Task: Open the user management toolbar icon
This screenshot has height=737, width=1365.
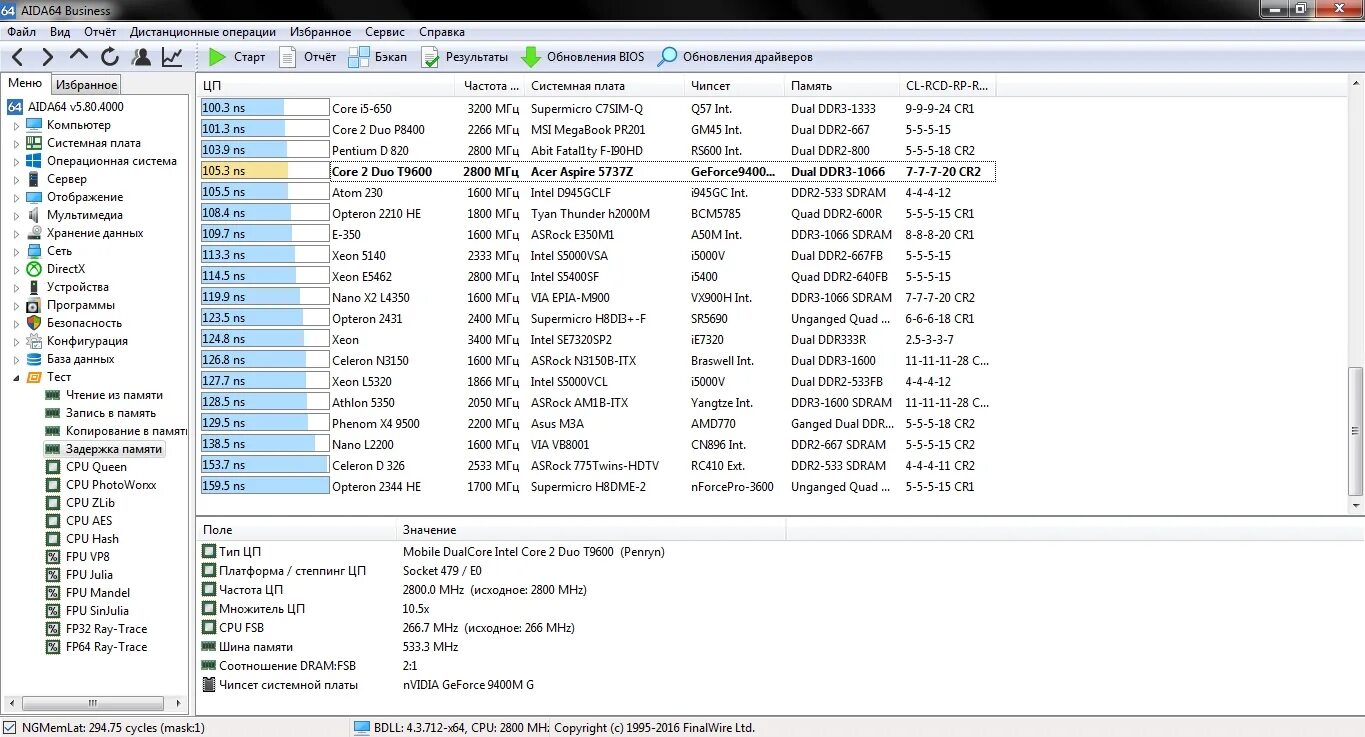Action: click(x=141, y=57)
